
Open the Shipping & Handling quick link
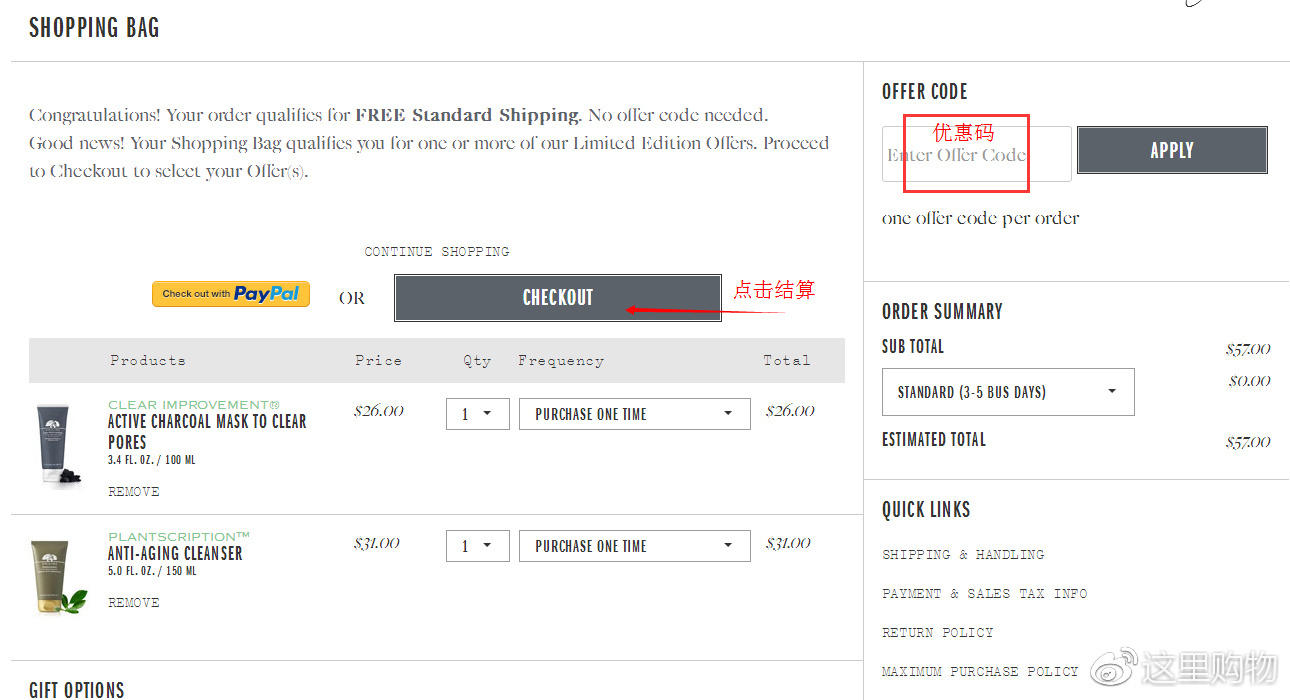click(963, 554)
